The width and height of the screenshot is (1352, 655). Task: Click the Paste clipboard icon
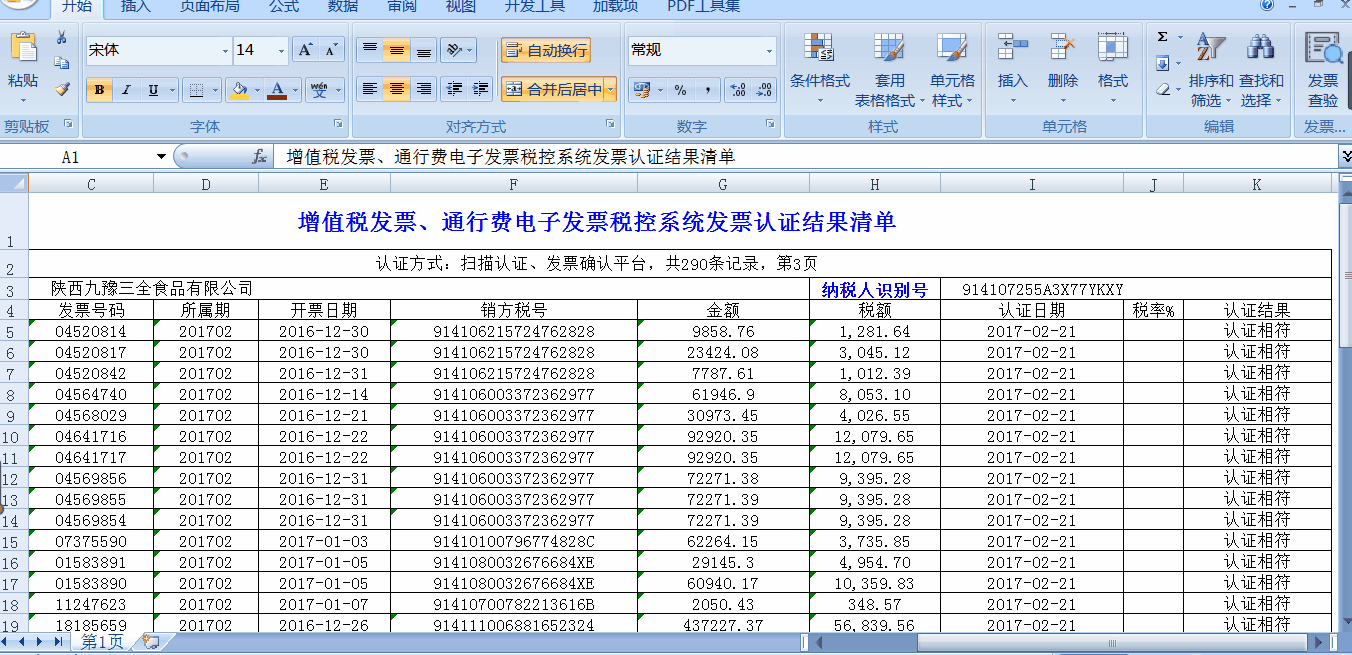[23, 50]
